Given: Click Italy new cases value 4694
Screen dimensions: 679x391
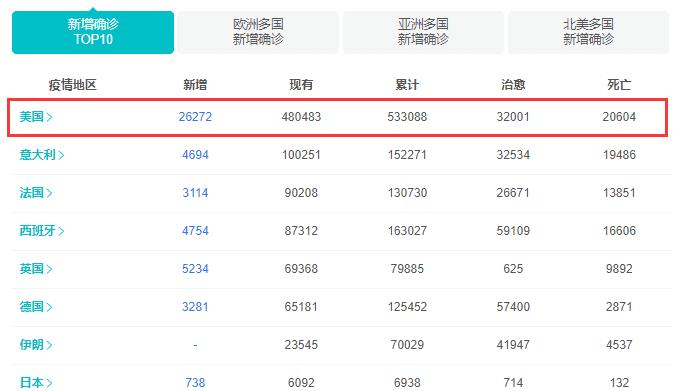Looking at the screenshot, I should [195, 155].
